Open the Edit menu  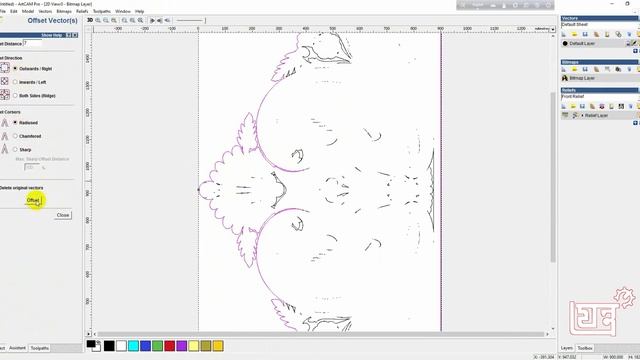pyautogui.click(x=14, y=11)
